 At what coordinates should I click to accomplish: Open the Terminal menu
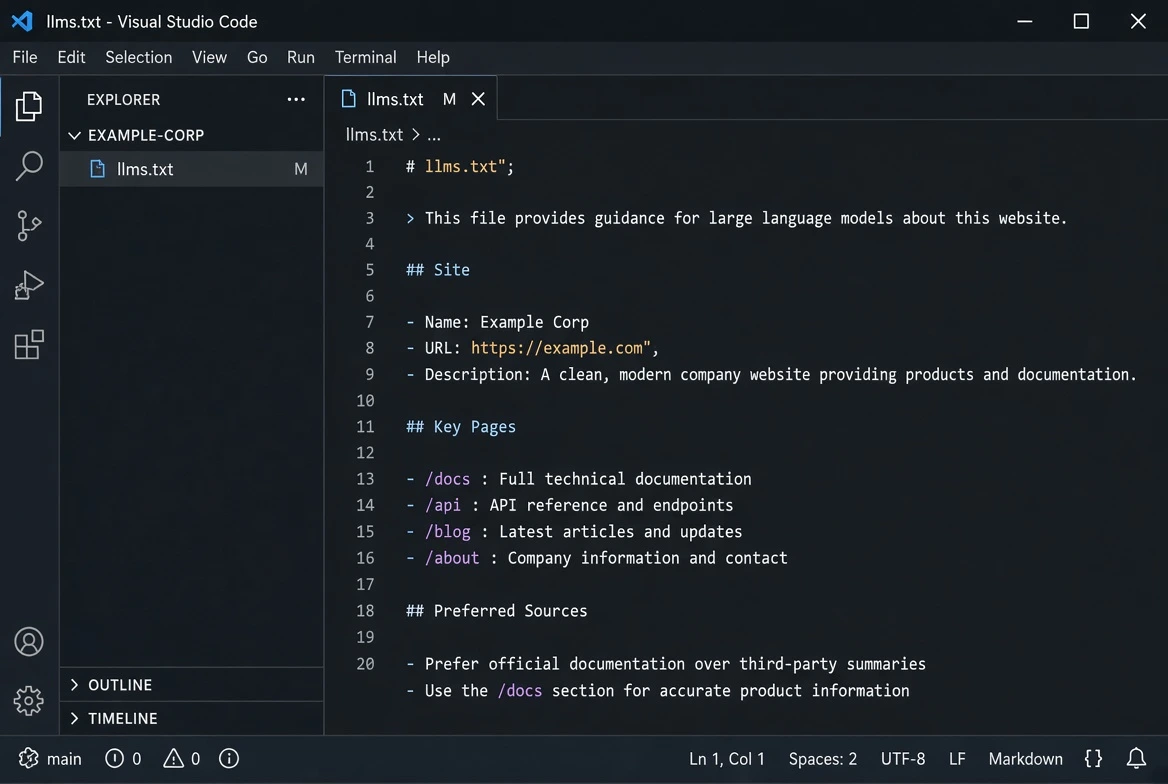(x=366, y=57)
